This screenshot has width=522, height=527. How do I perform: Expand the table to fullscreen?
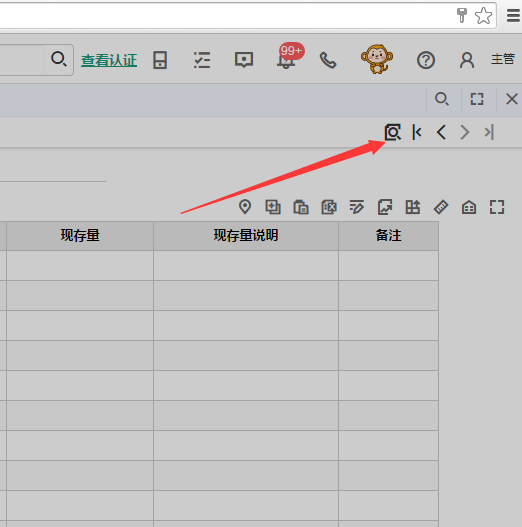point(497,207)
